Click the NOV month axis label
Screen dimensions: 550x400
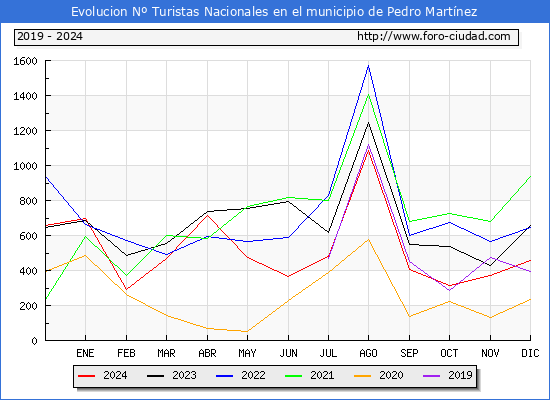tap(490, 353)
